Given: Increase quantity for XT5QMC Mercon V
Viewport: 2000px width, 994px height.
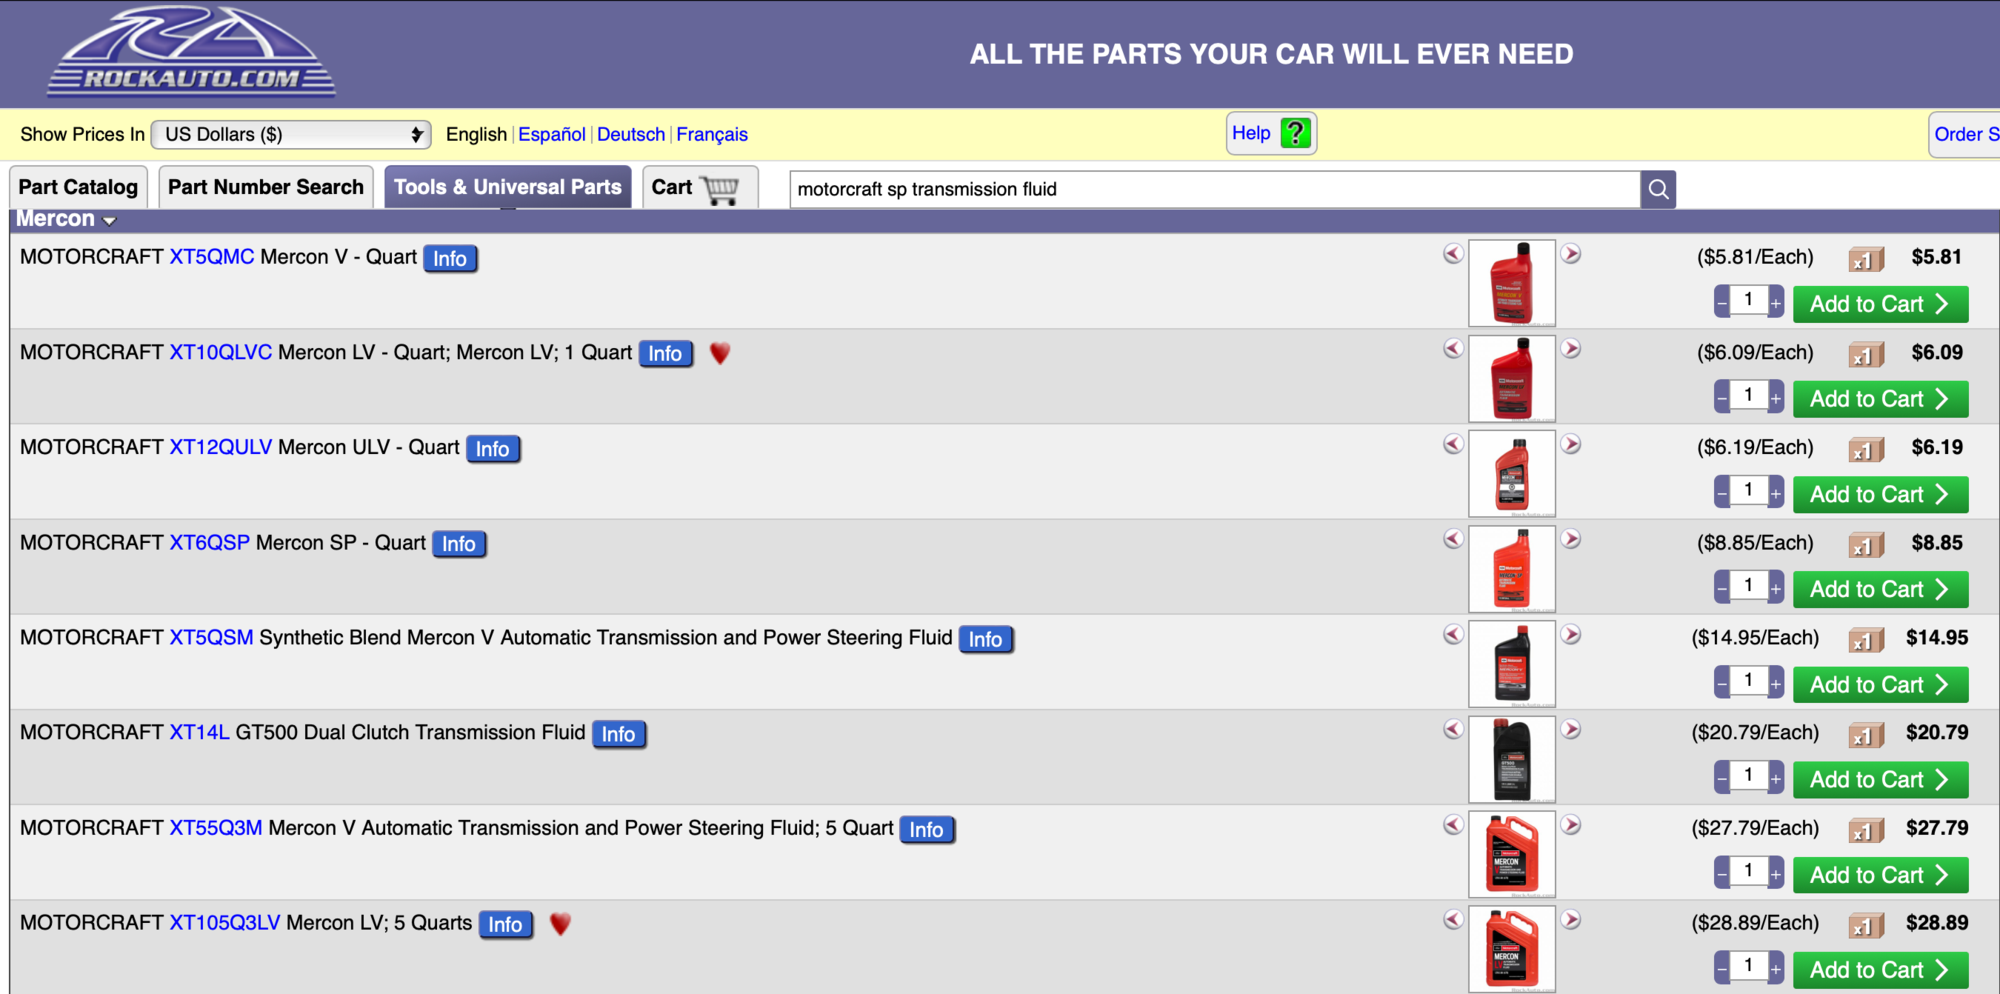Looking at the screenshot, I should pos(1776,302).
